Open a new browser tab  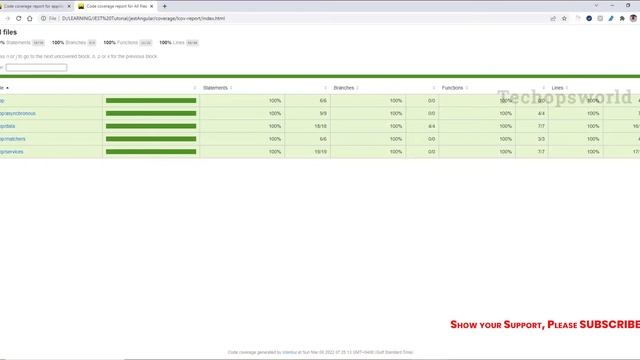point(164,6)
